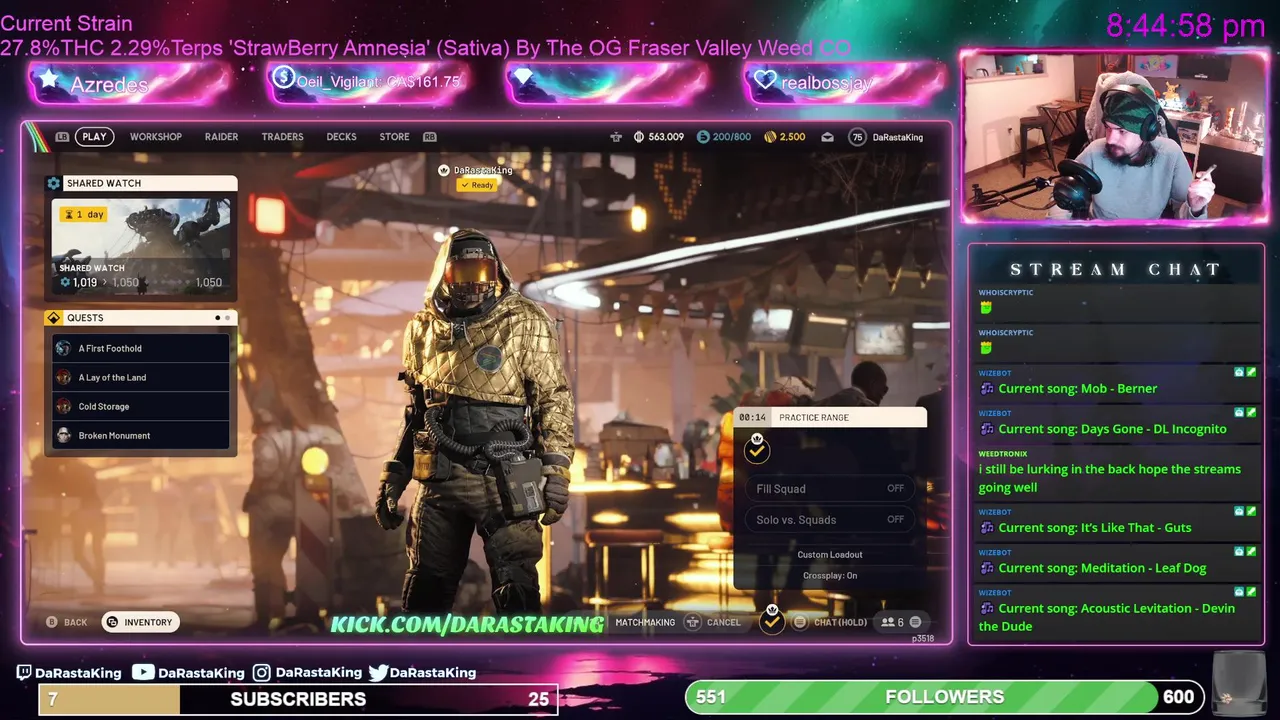Click the active white Quests page indicator dot
This screenshot has width=1280, height=720.
(x=218, y=318)
